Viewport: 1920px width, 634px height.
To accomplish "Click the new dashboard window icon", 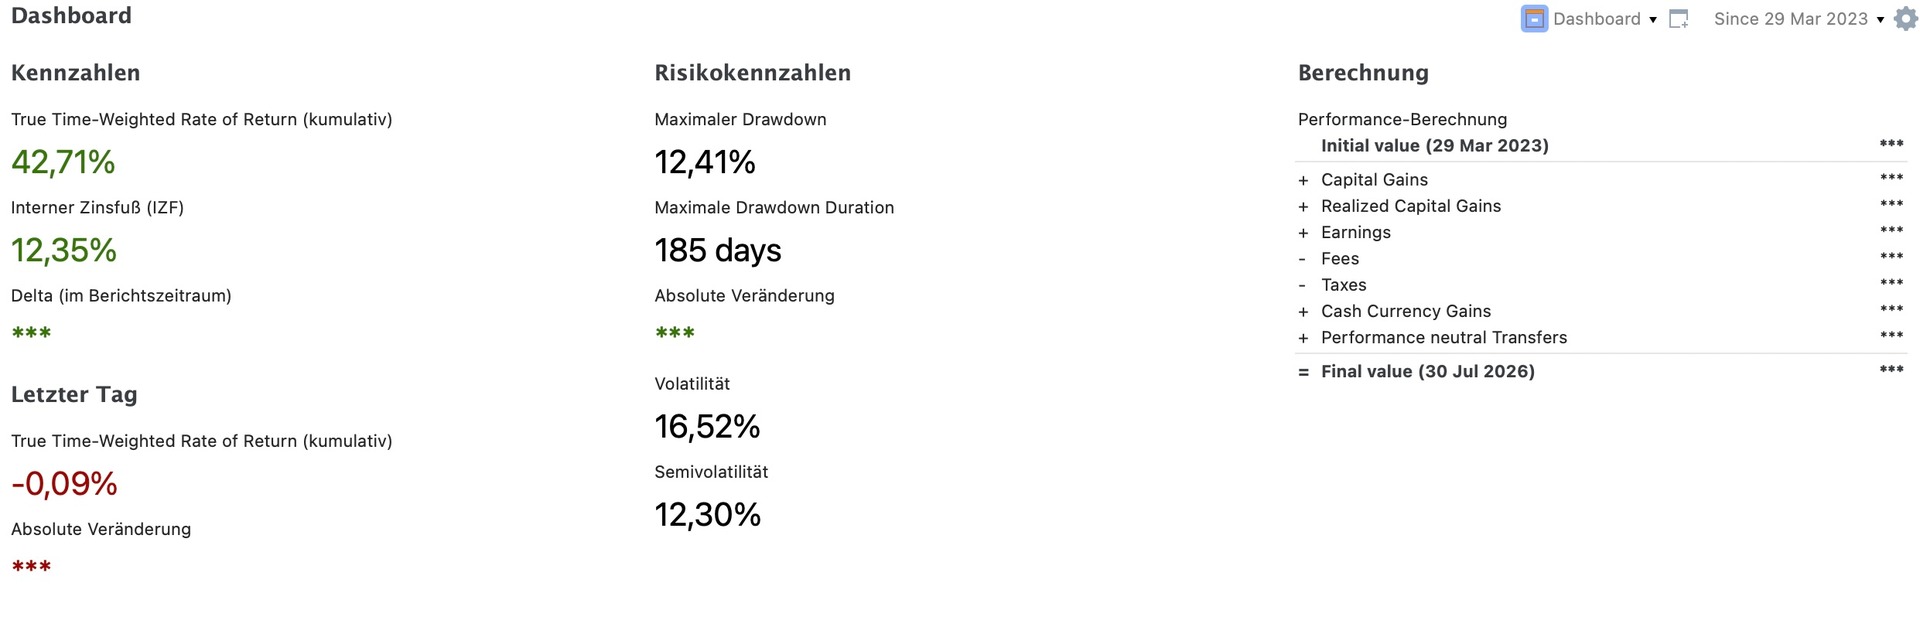I will click(x=1679, y=19).
